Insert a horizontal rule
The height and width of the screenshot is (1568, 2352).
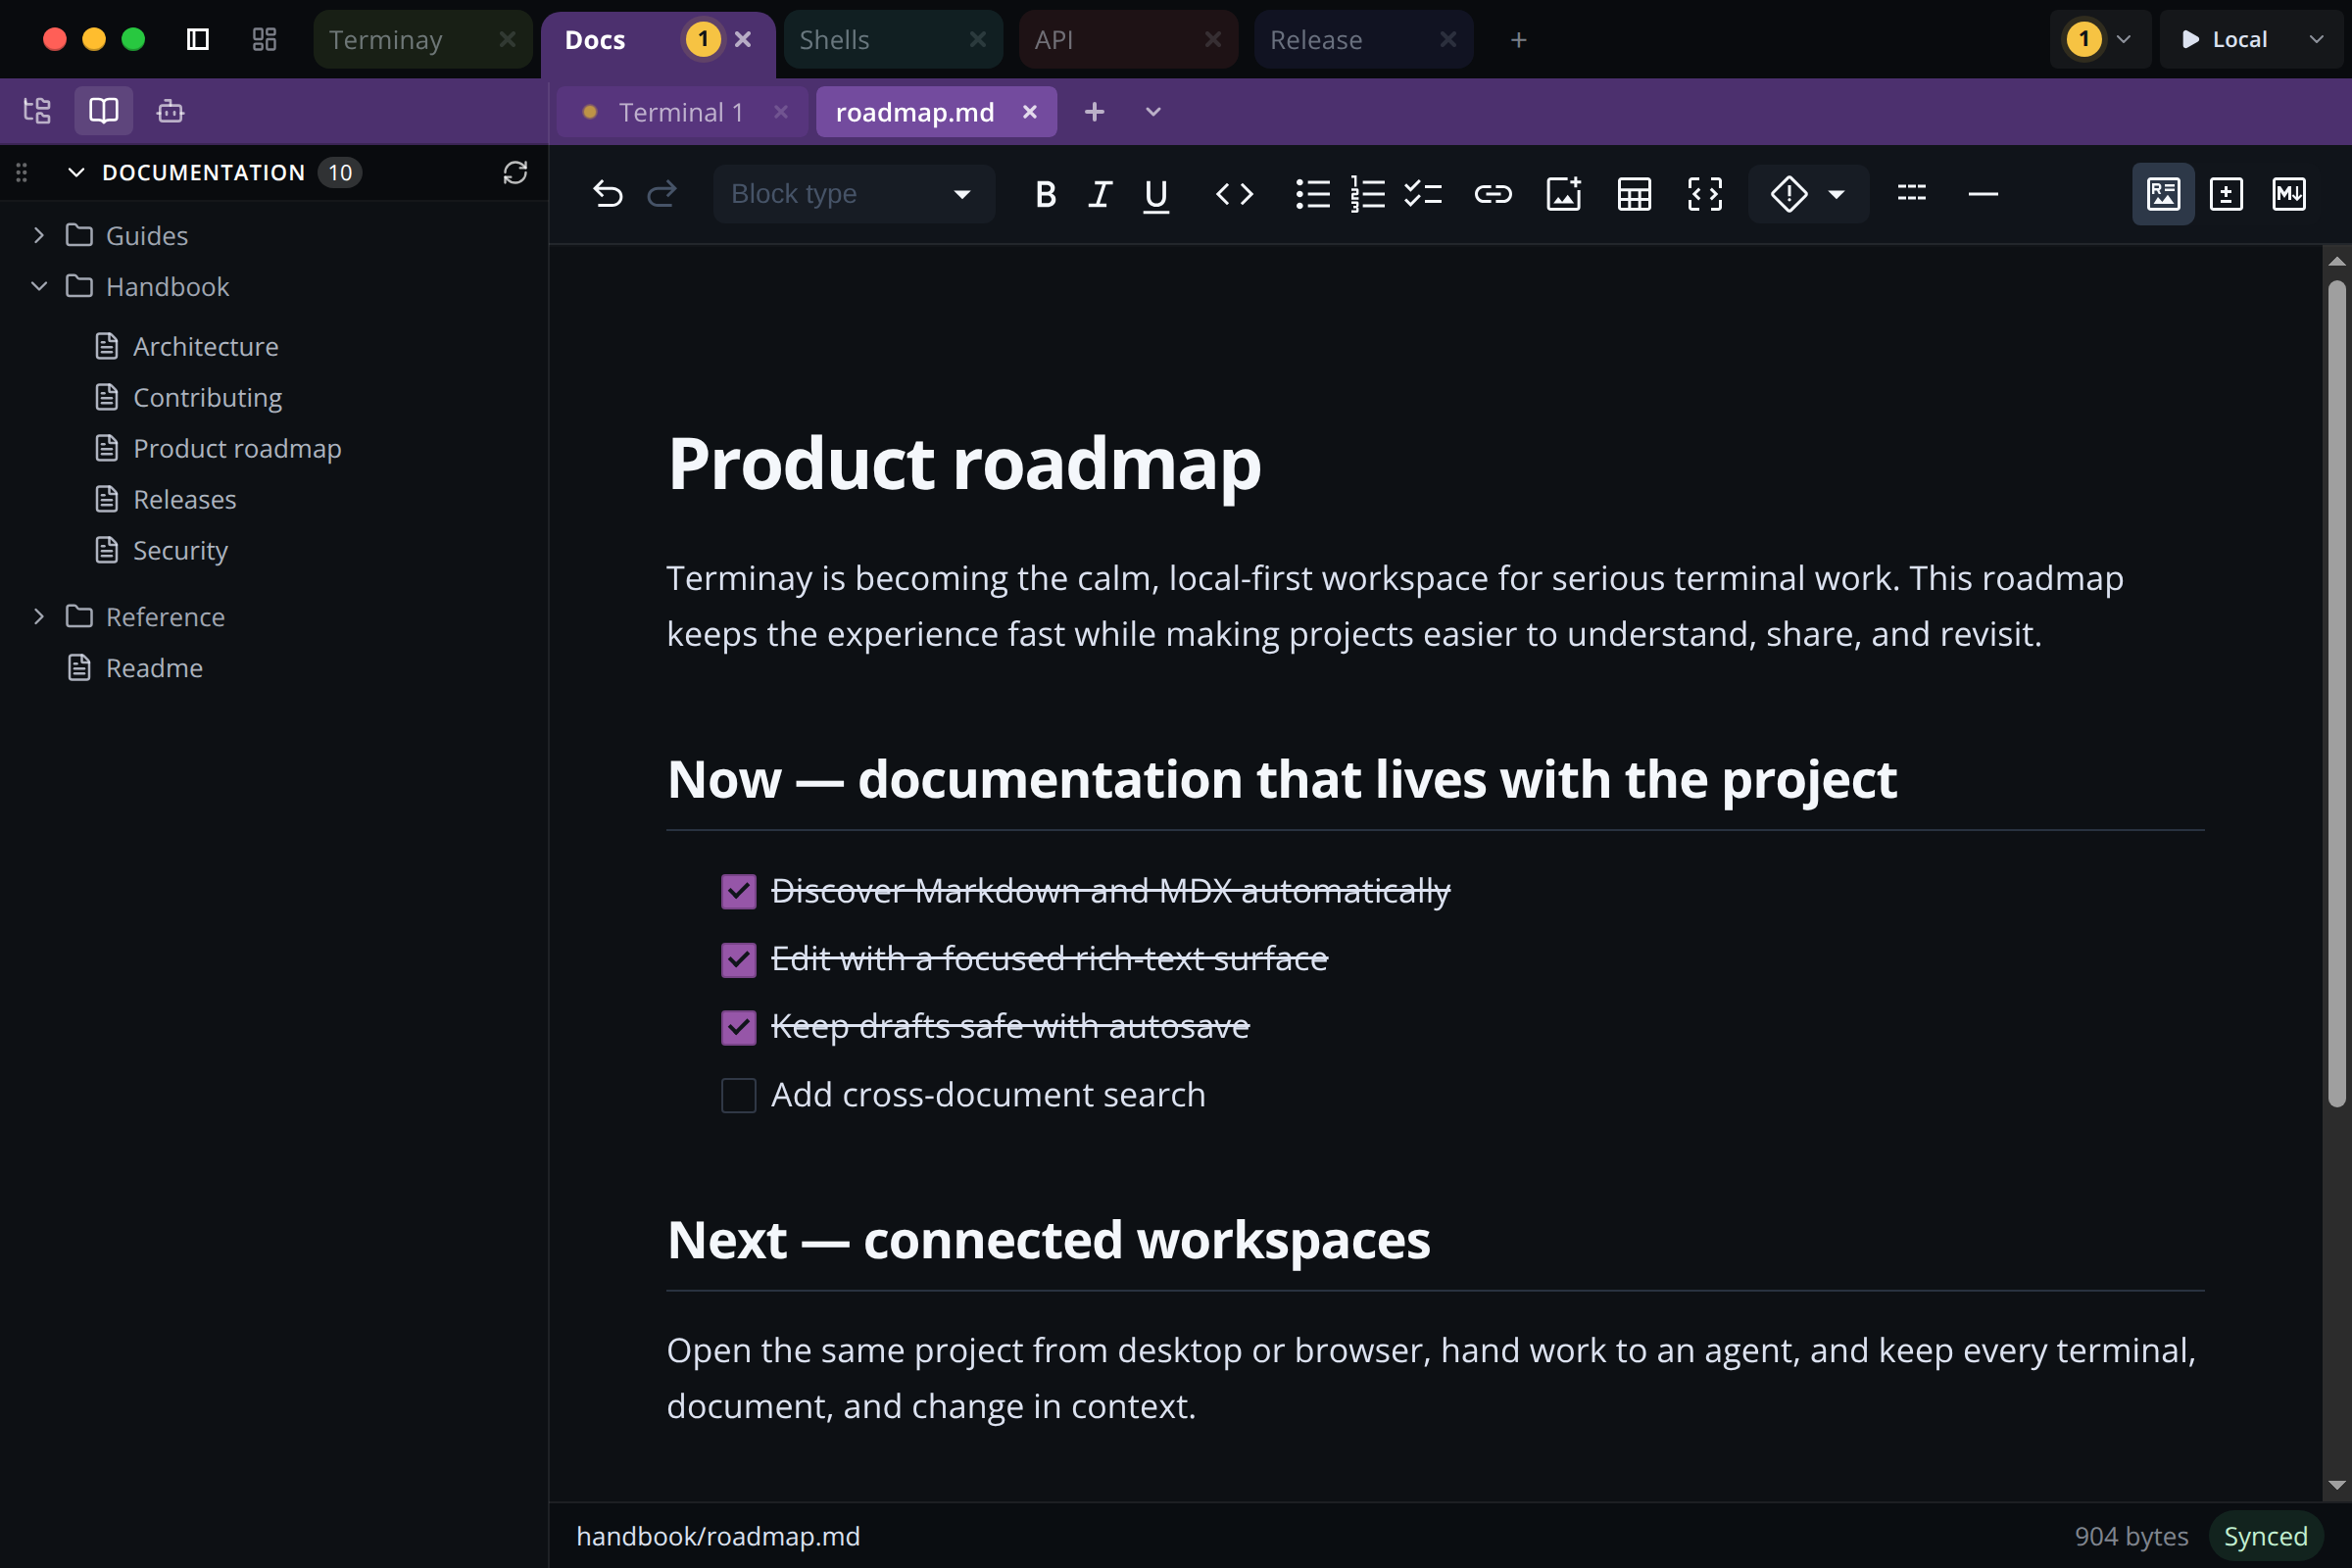pos(1982,194)
